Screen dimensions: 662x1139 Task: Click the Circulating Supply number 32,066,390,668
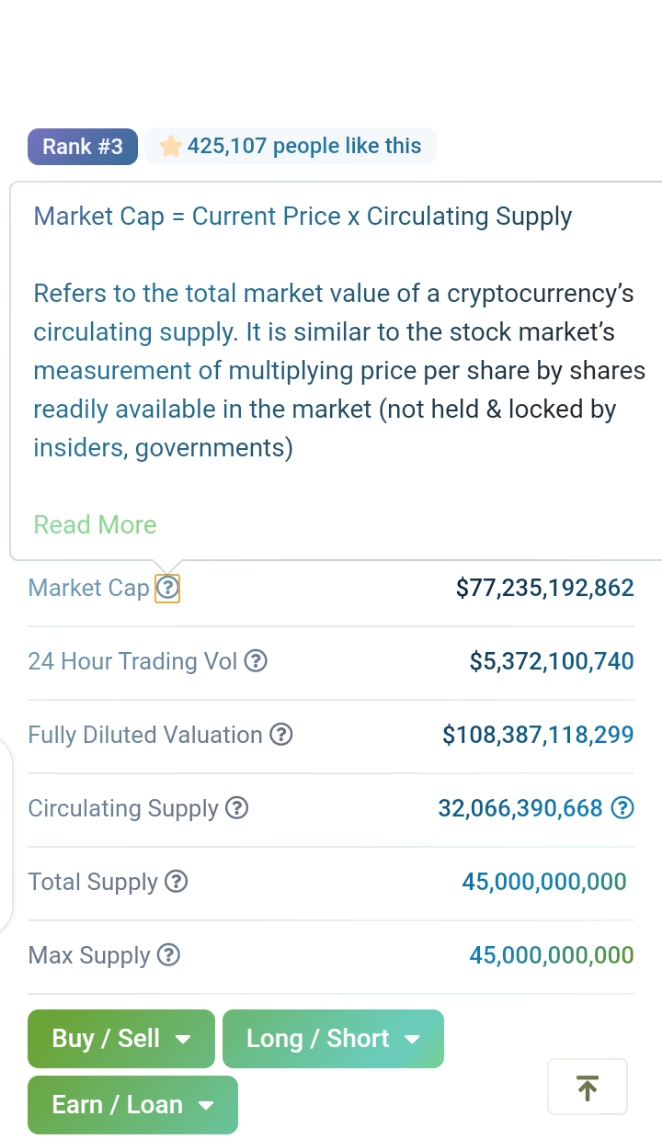pyautogui.click(x=520, y=808)
